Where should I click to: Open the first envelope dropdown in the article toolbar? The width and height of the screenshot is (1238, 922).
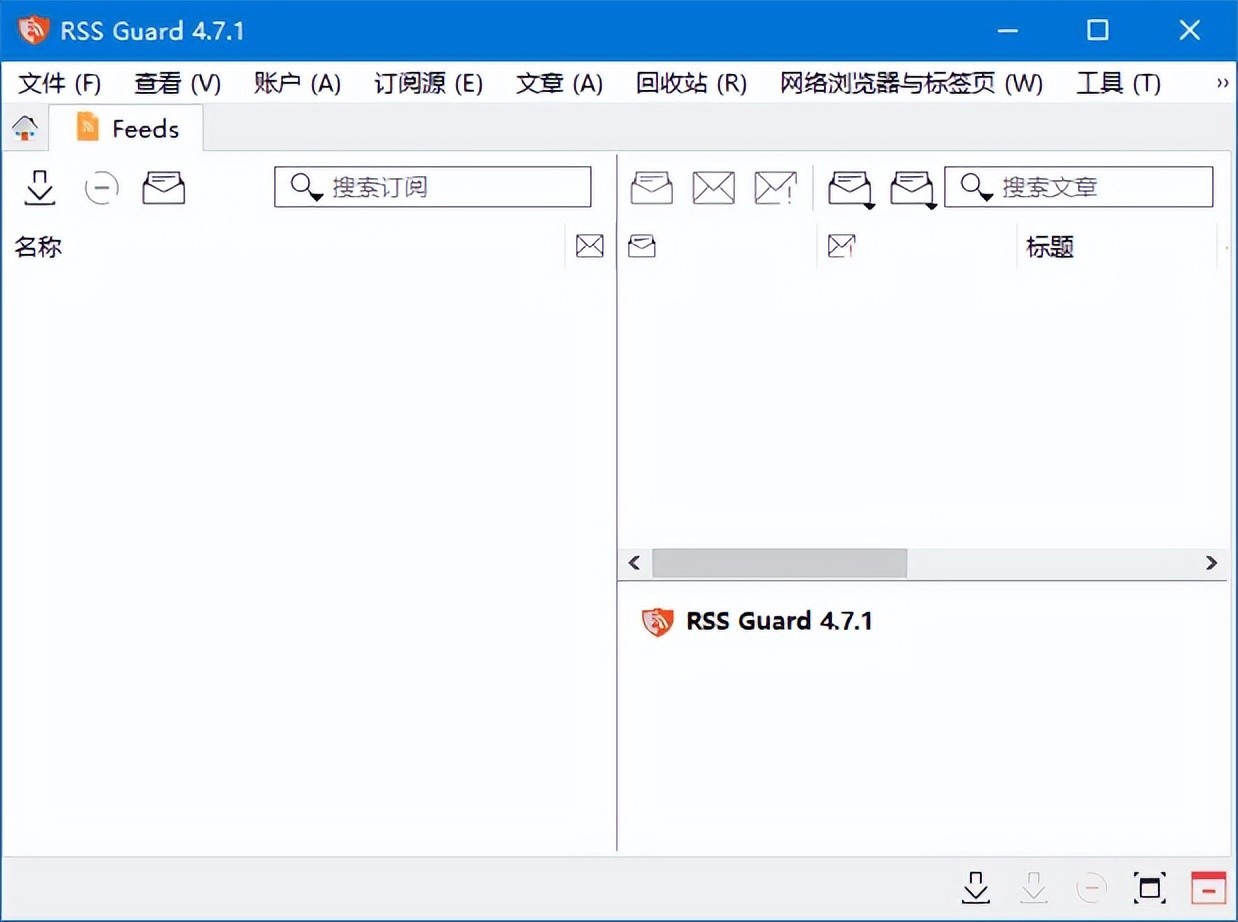tap(852, 188)
